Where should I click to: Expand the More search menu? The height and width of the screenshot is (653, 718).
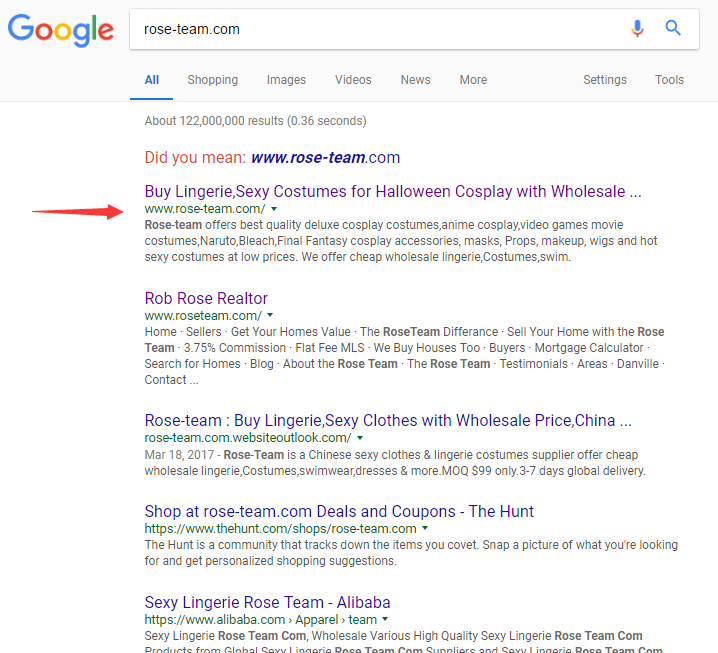coord(473,80)
